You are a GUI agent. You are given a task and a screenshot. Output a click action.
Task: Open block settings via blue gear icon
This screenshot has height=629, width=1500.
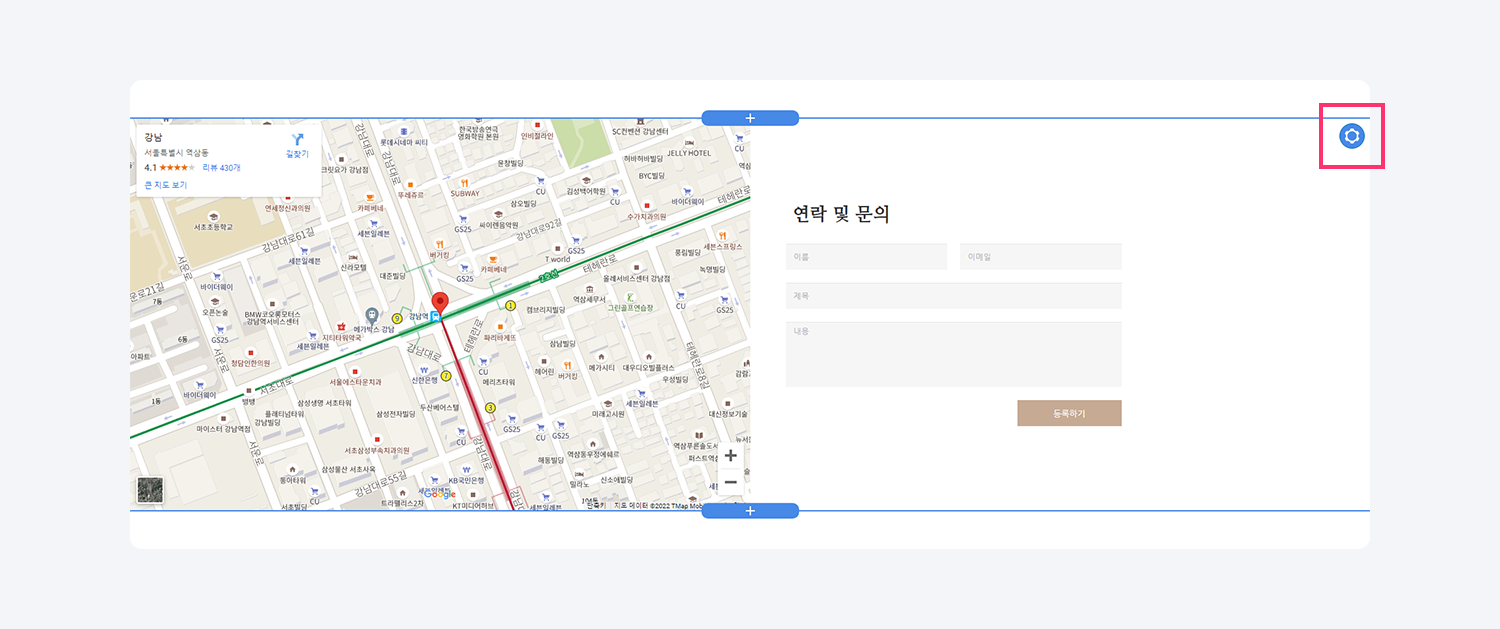[1351, 136]
